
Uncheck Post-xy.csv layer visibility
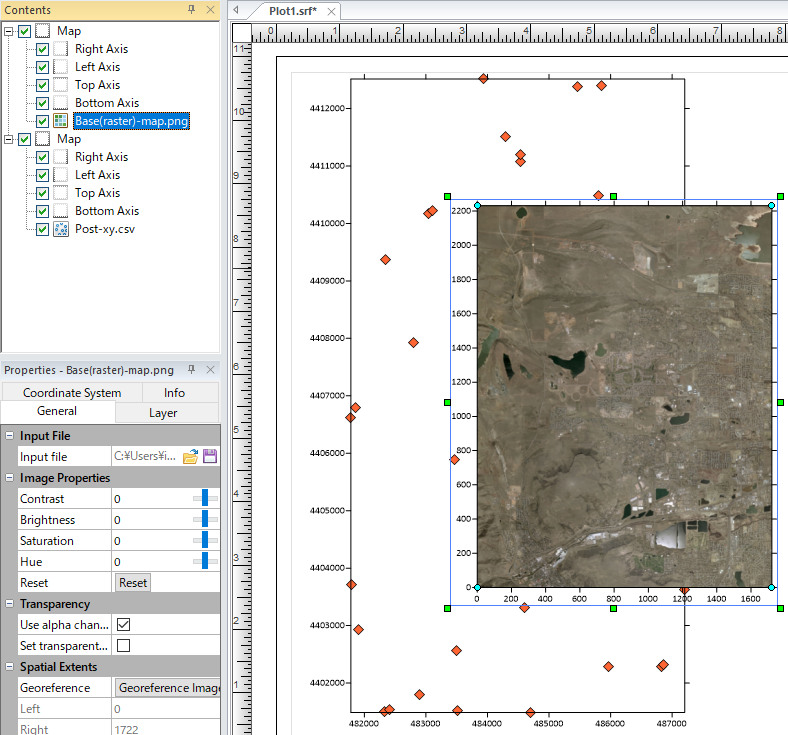point(43,229)
